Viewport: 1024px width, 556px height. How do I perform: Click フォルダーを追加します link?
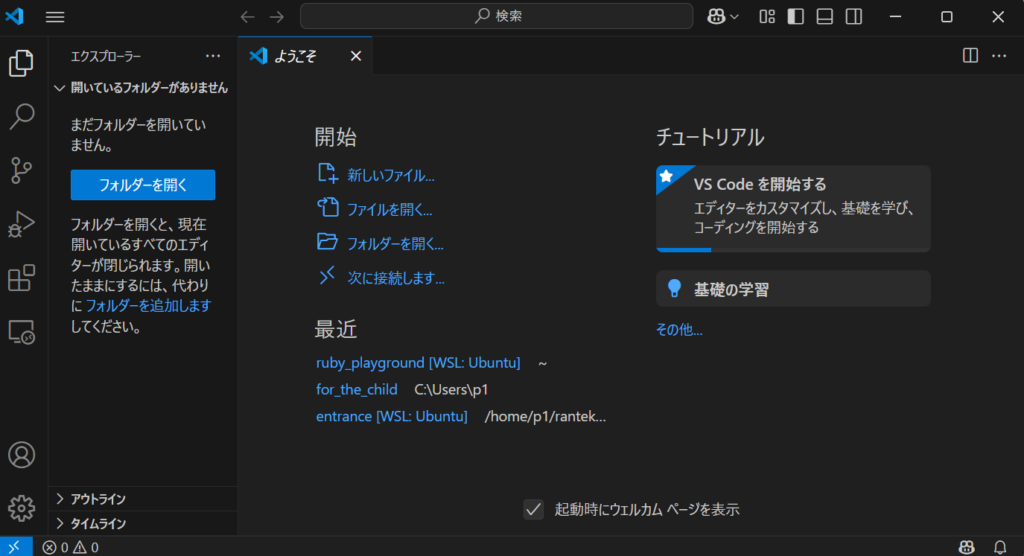click(149, 305)
